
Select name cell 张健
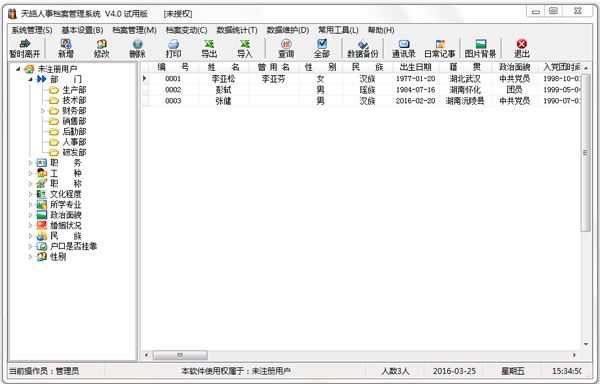point(223,101)
